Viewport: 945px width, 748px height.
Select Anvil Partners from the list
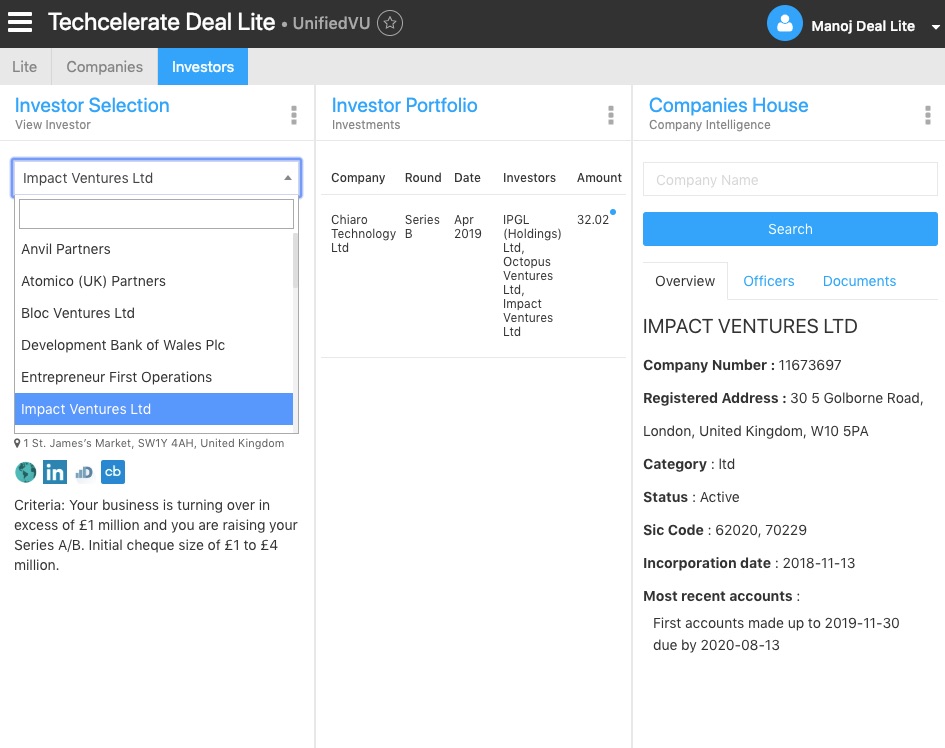pos(66,249)
